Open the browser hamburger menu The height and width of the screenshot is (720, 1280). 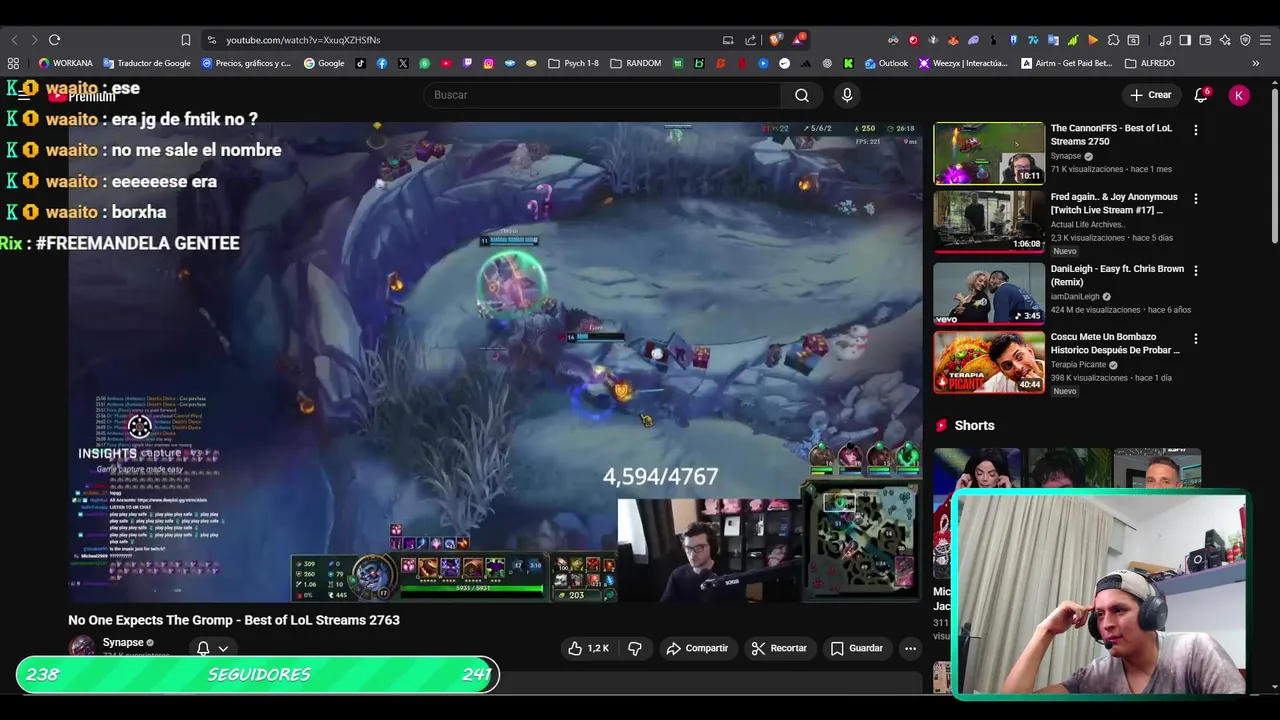1265,40
